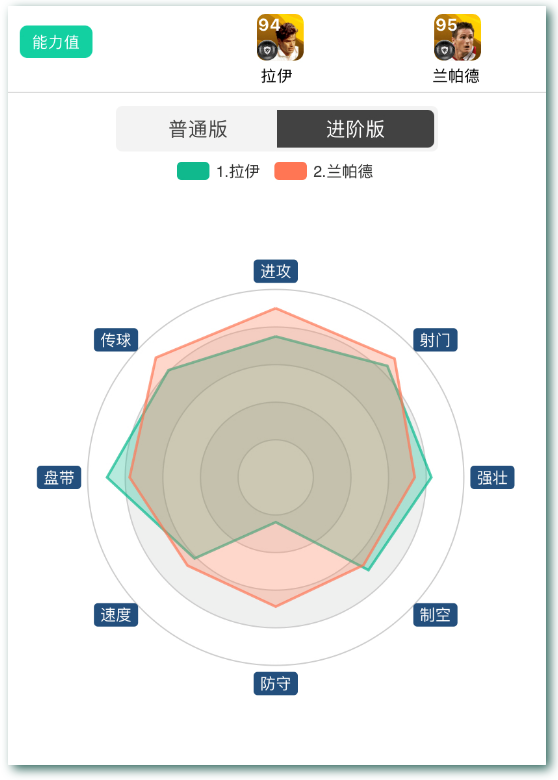Click the 兰帕德 name under the avatar

click(x=456, y=76)
